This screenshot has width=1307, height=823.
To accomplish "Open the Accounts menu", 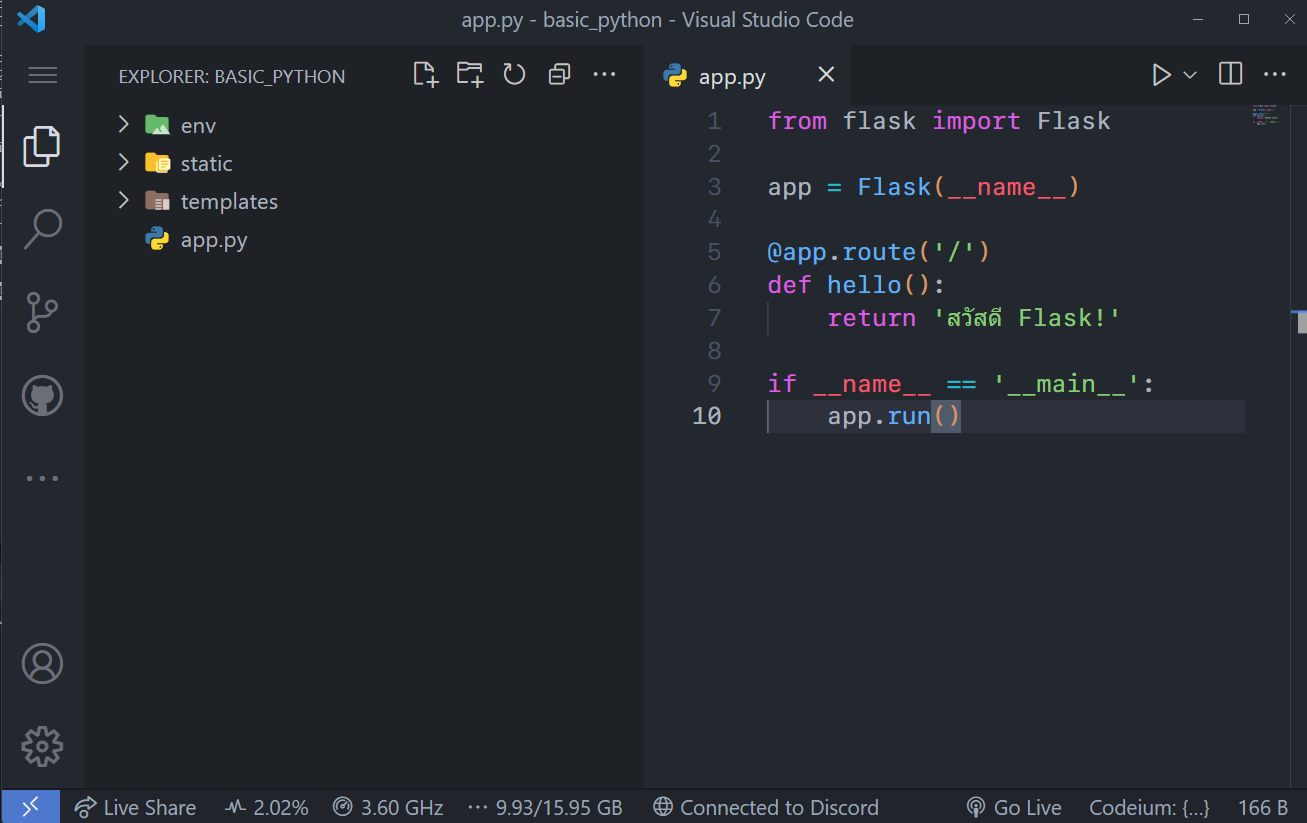I will click(42, 664).
